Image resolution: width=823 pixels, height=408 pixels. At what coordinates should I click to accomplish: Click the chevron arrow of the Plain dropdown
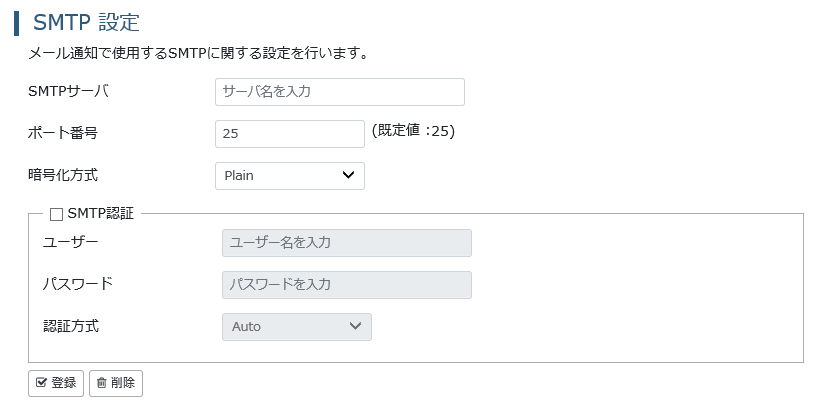tap(348, 175)
